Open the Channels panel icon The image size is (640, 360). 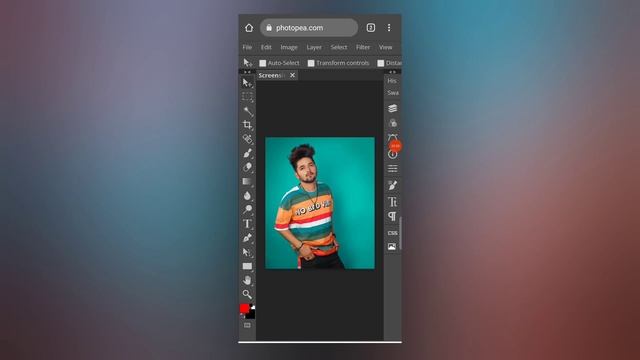(x=392, y=123)
